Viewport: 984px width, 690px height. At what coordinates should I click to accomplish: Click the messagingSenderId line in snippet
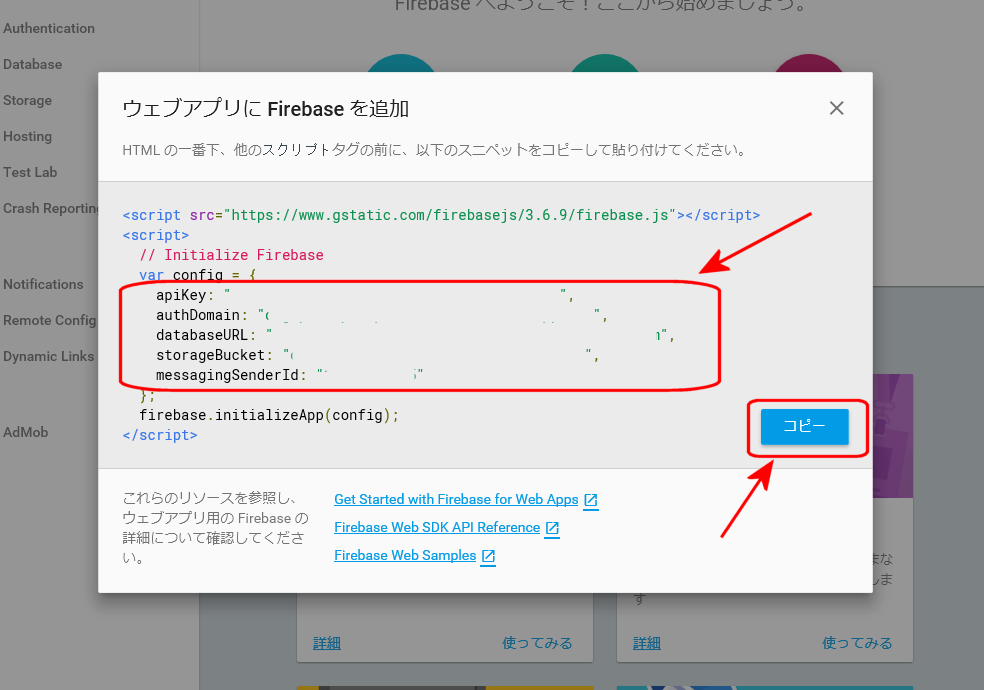tap(289, 375)
